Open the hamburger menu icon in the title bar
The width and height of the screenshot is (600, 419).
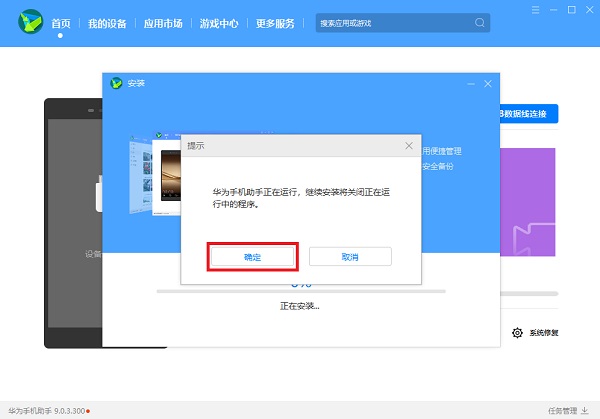[535, 10]
